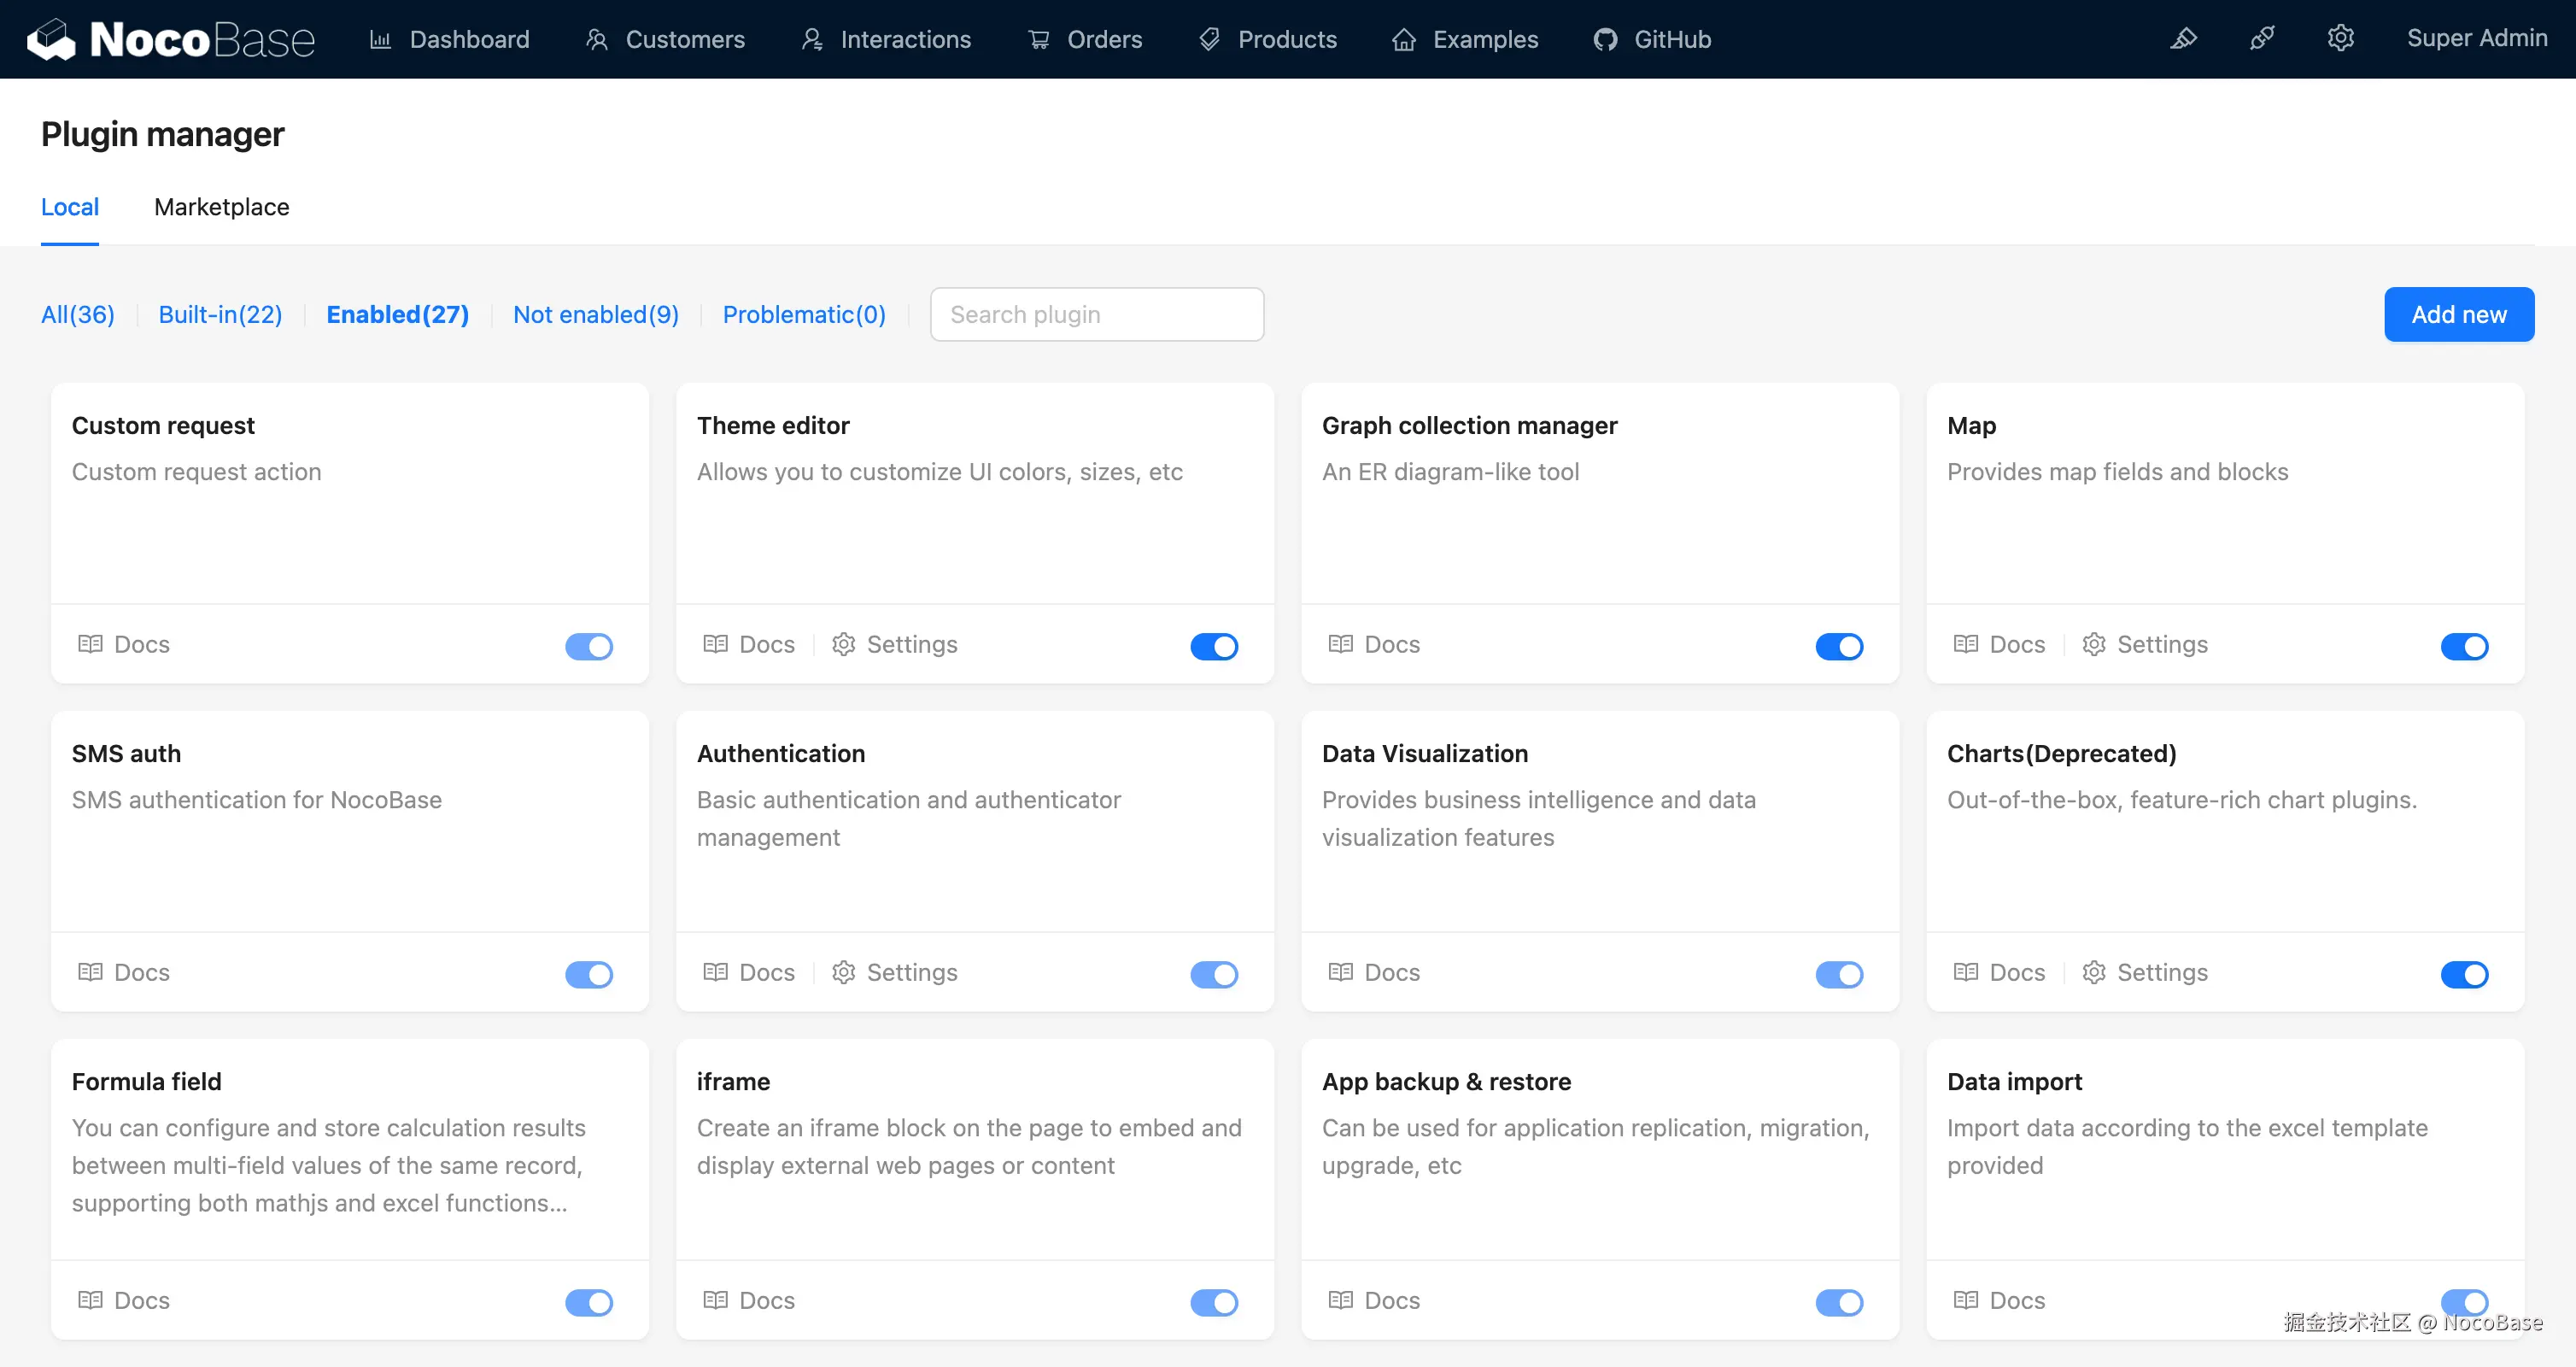Turn off the Data Visualization toggle
Screen dimensions: 2576x1367
(x=1839, y=975)
